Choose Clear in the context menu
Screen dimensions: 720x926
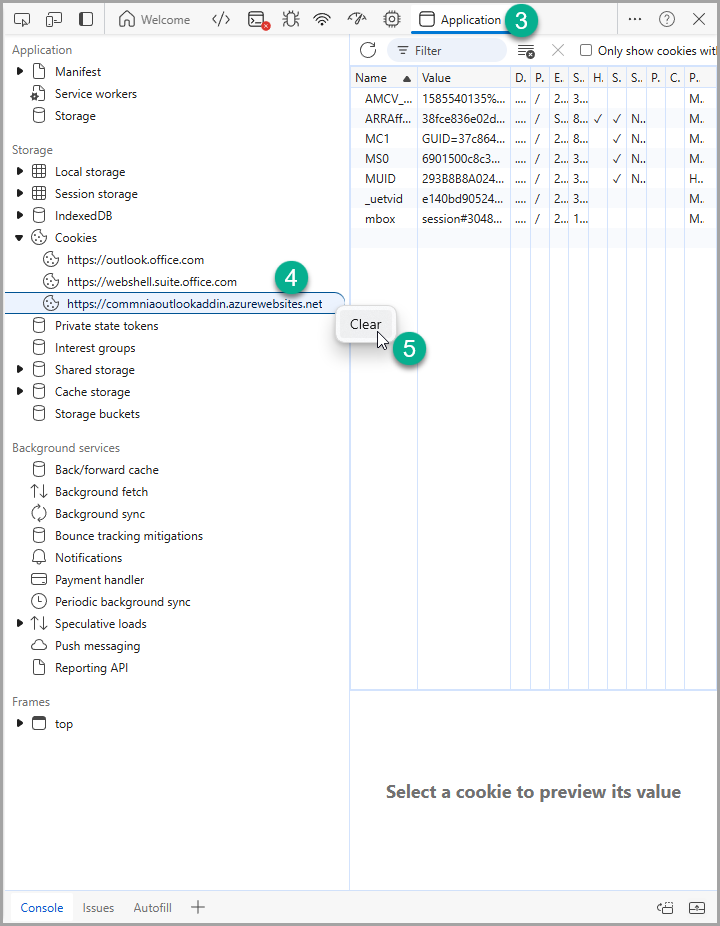(x=366, y=324)
